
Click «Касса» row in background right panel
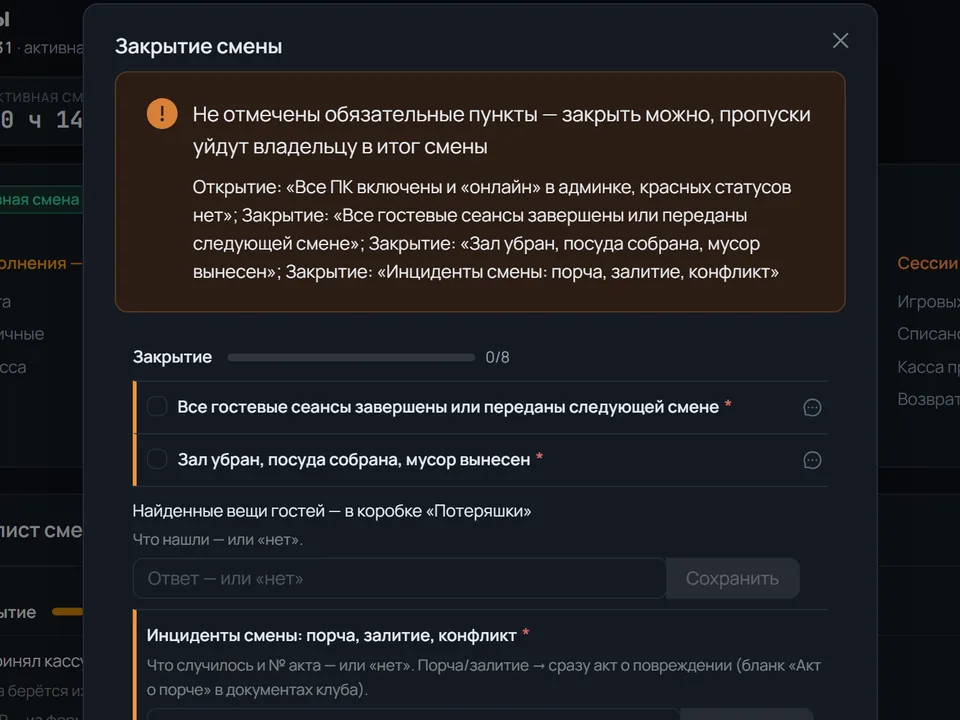coord(928,367)
